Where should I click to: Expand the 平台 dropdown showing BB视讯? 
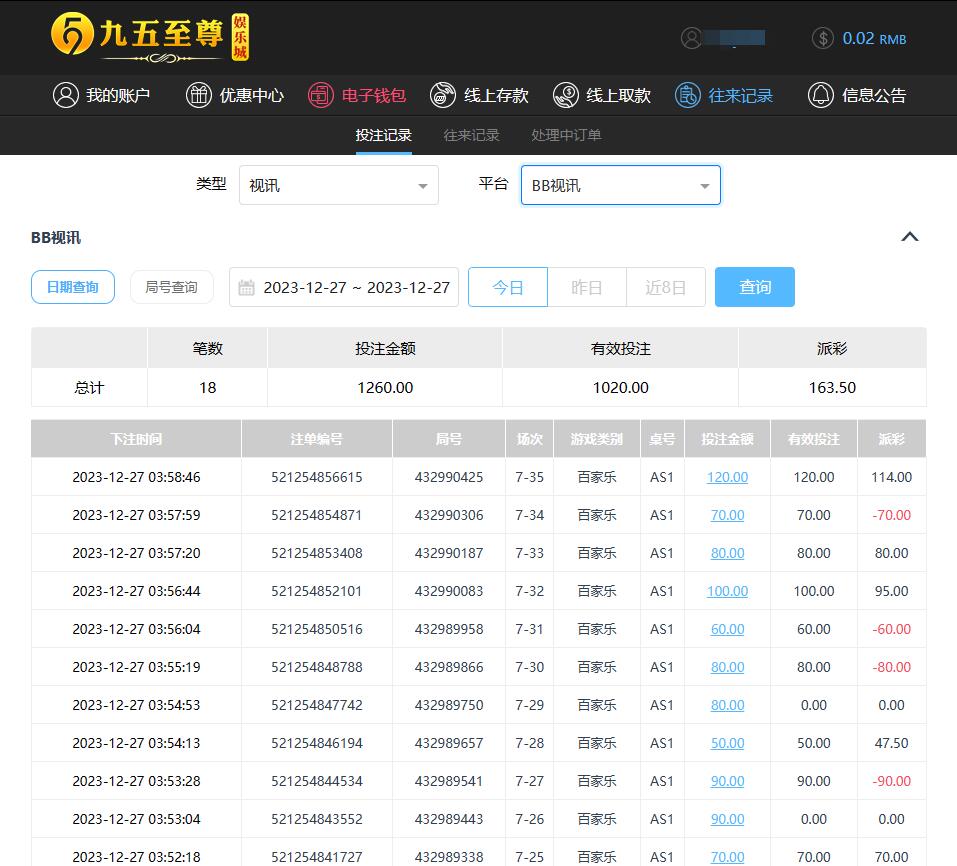click(620, 185)
